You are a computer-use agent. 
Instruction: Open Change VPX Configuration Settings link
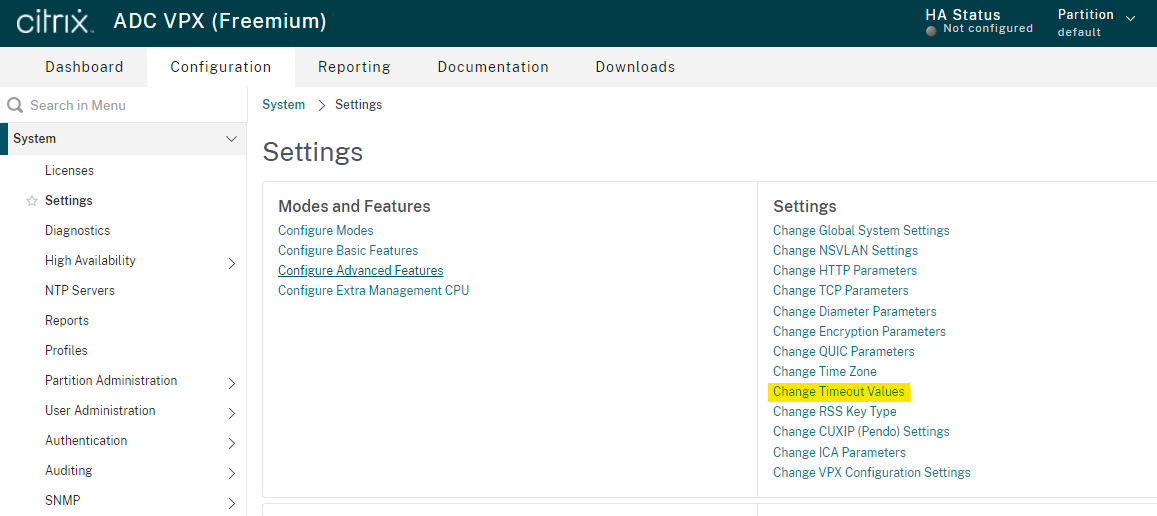pyautogui.click(x=871, y=472)
